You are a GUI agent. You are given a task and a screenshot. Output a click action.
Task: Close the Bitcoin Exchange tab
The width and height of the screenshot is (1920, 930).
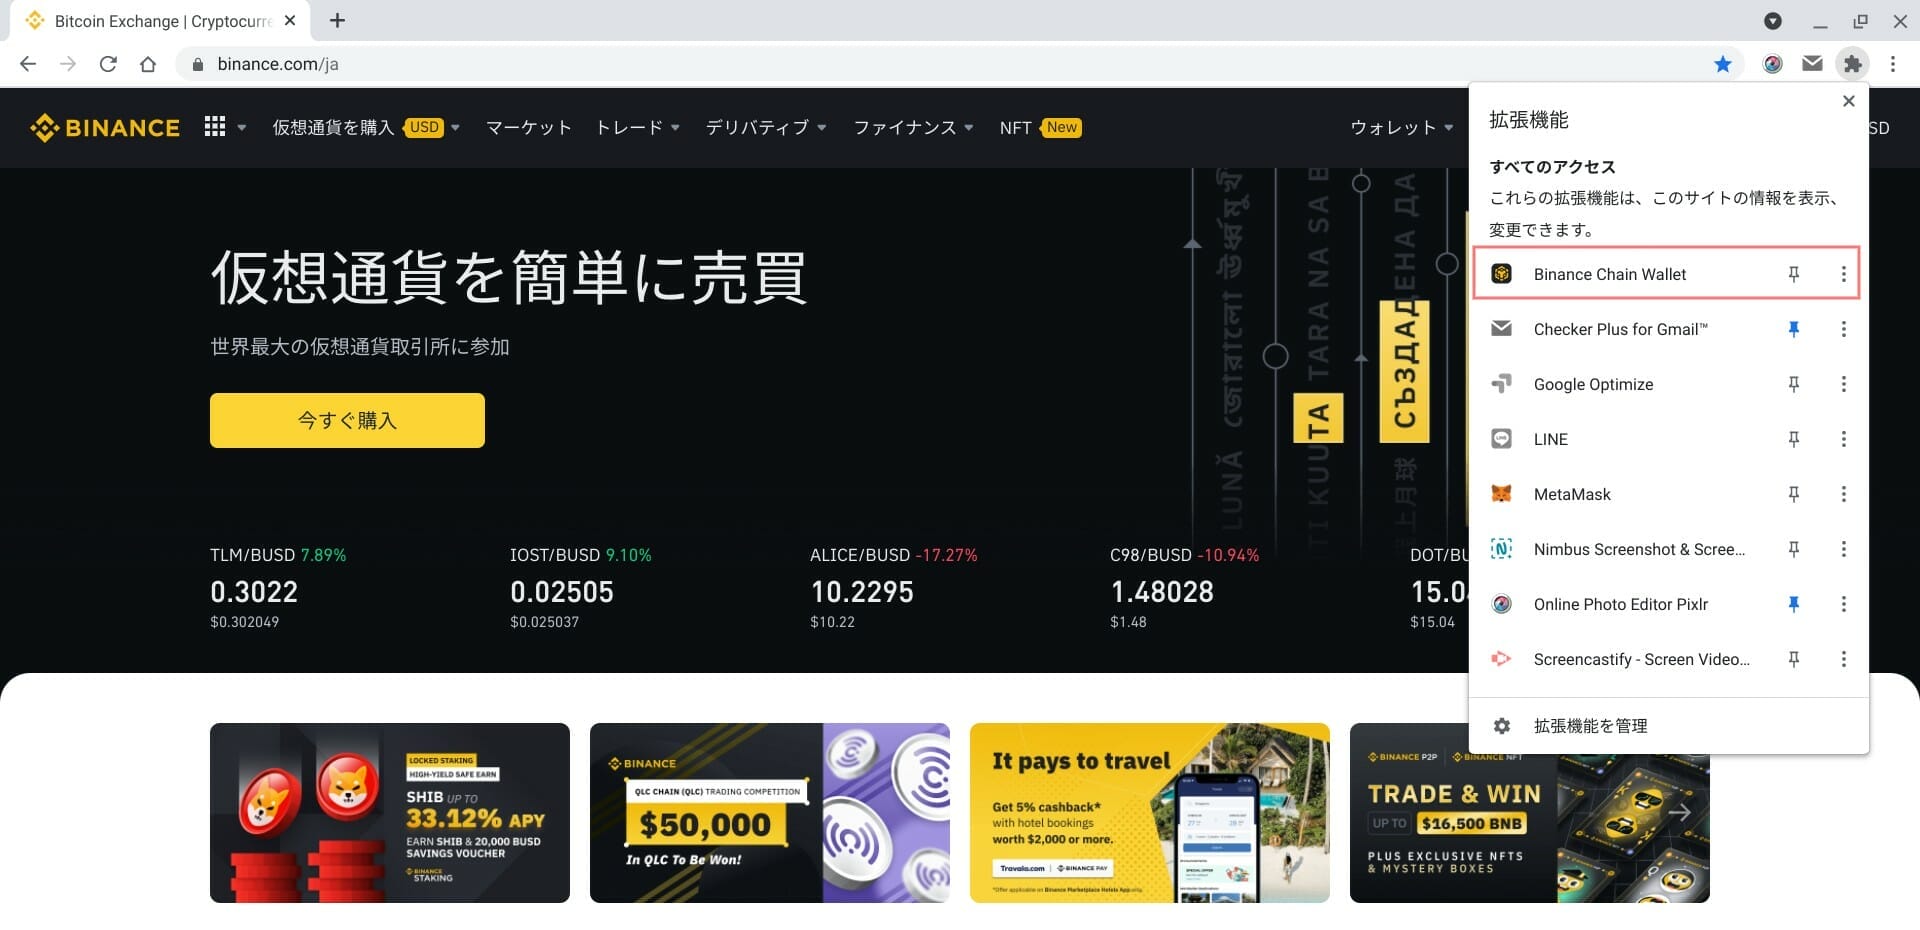[x=290, y=20]
